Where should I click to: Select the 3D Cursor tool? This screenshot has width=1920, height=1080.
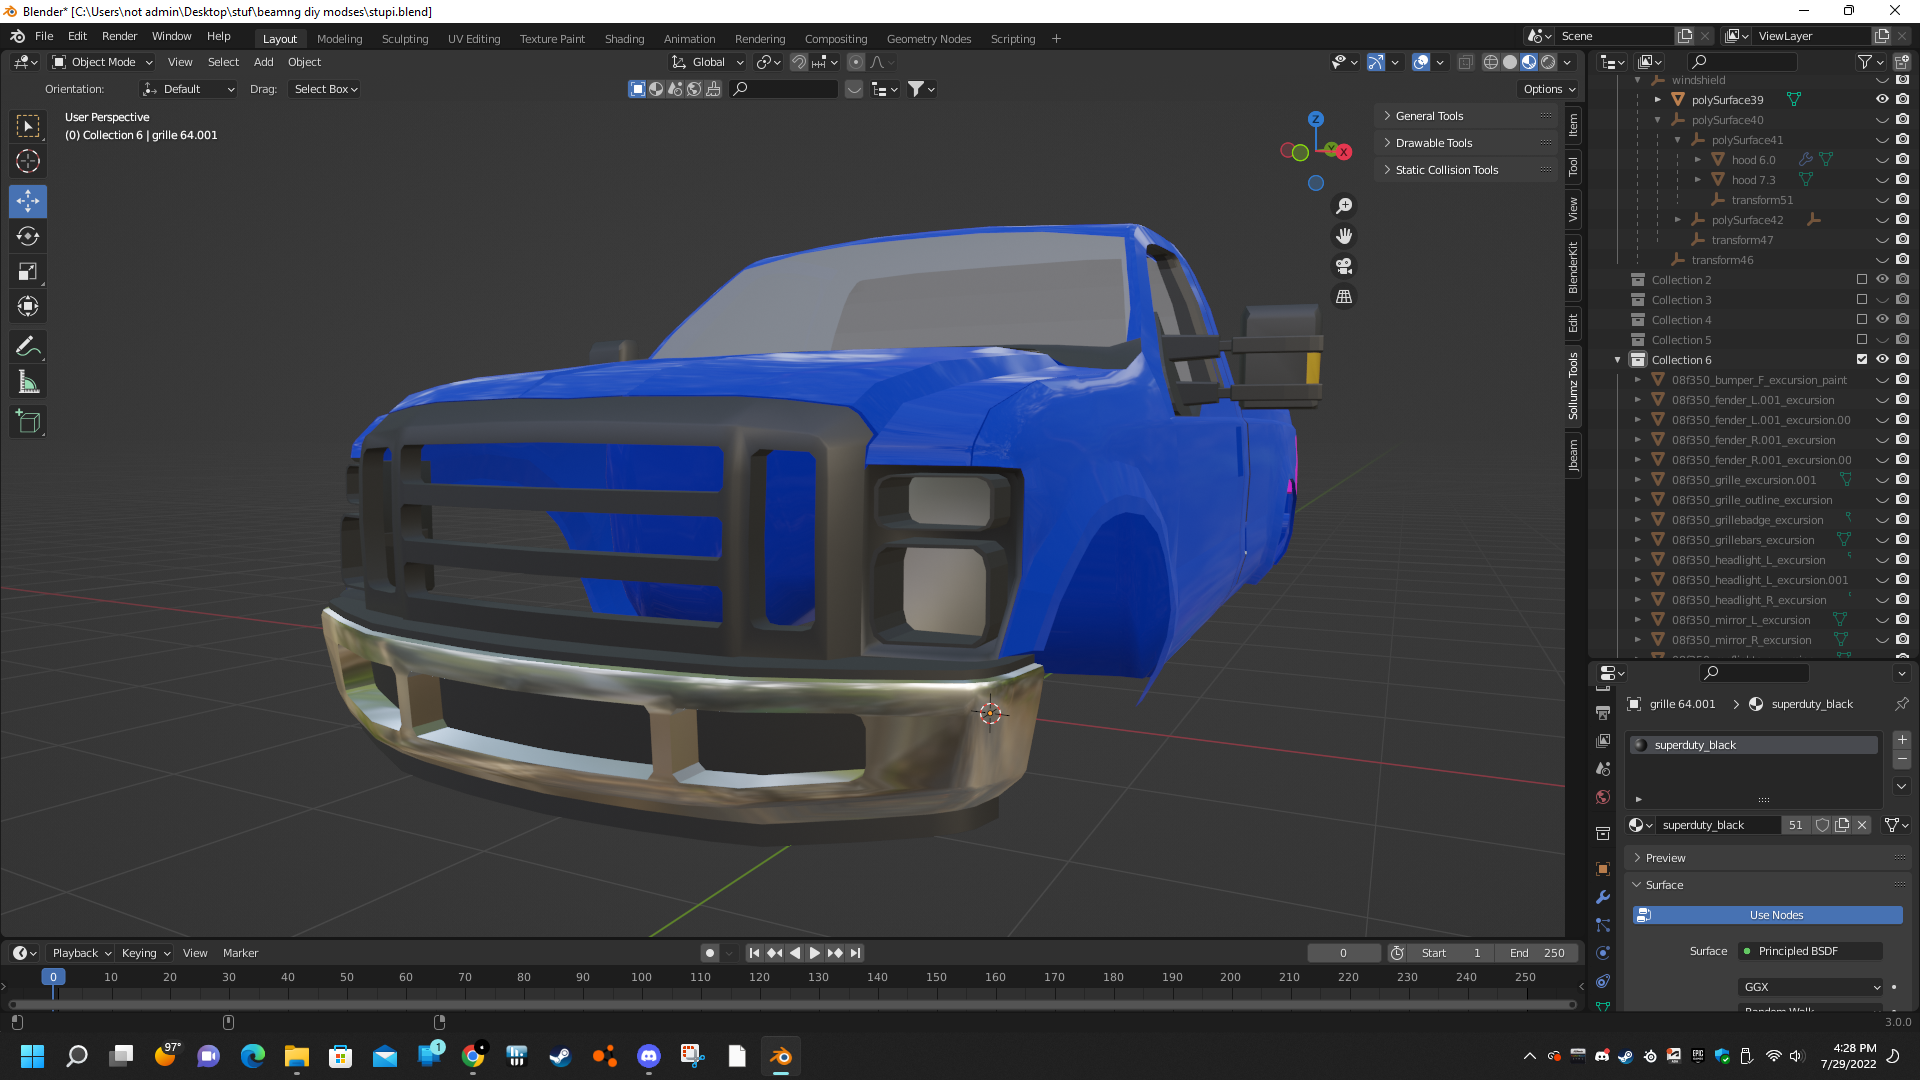coord(28,161)
